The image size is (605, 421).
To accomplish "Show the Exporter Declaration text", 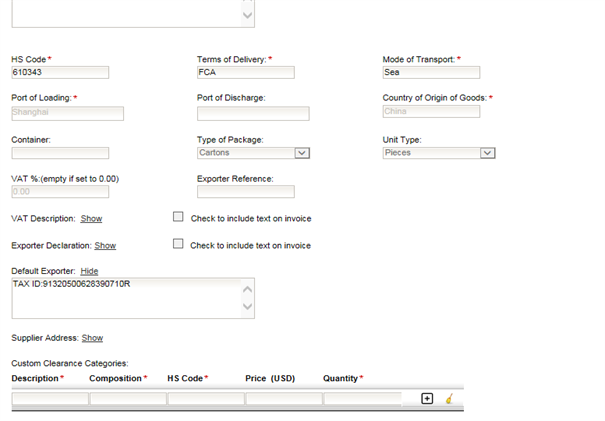I will [x=105, y=245].
